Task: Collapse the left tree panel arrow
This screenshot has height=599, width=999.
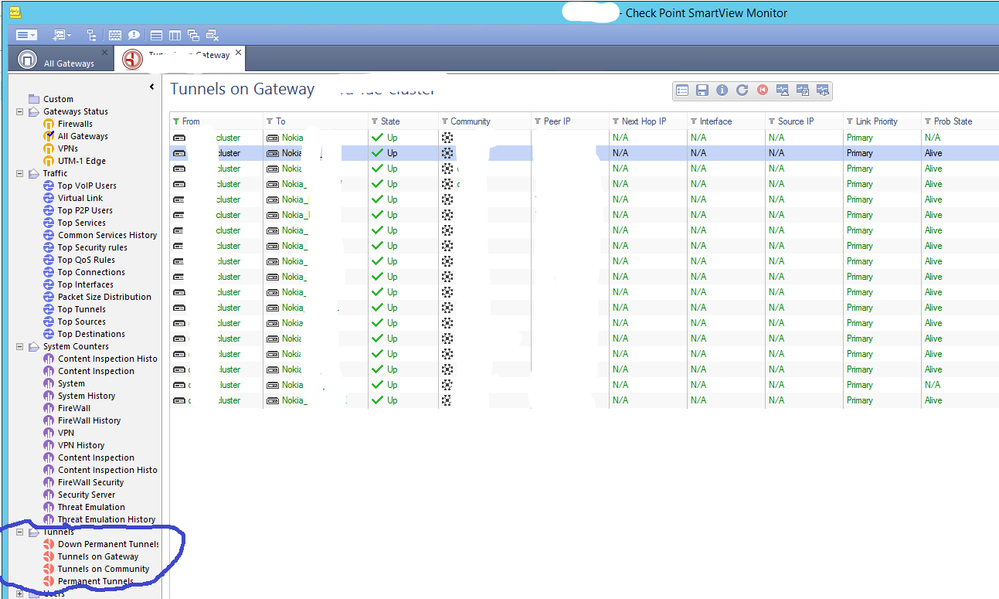Action: click(152, 87)
